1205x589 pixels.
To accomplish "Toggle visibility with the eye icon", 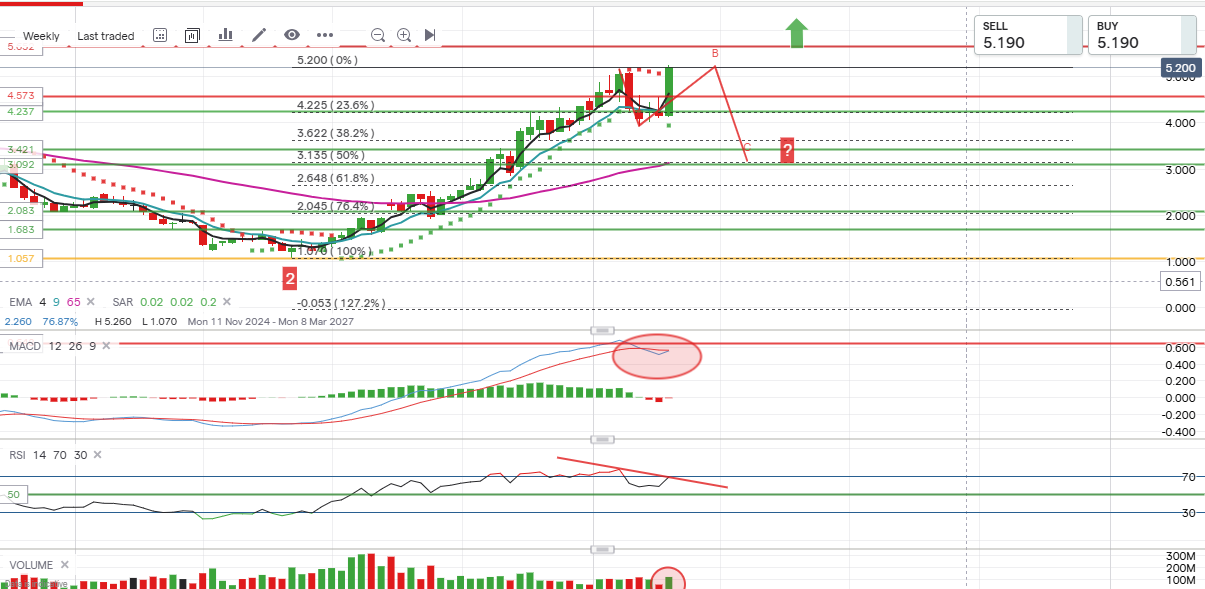I will click(x=291, y=35).
